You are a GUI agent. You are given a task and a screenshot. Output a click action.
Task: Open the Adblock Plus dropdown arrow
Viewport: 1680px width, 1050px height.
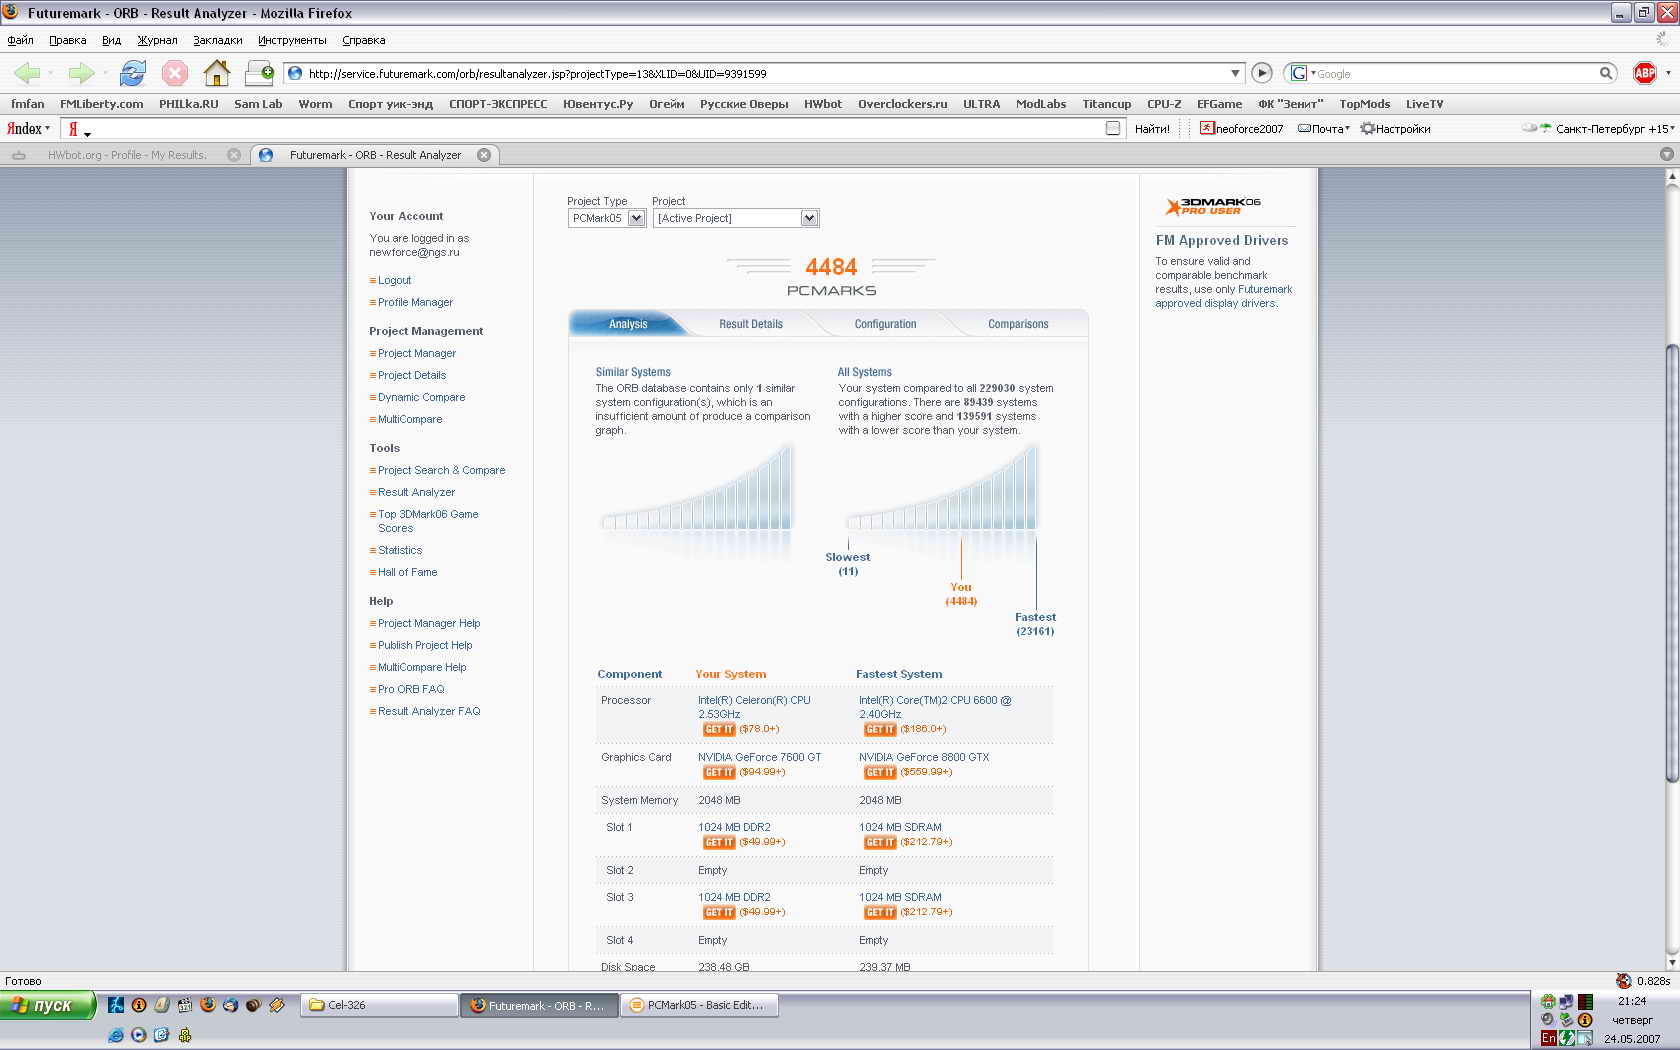point(1667,73)
